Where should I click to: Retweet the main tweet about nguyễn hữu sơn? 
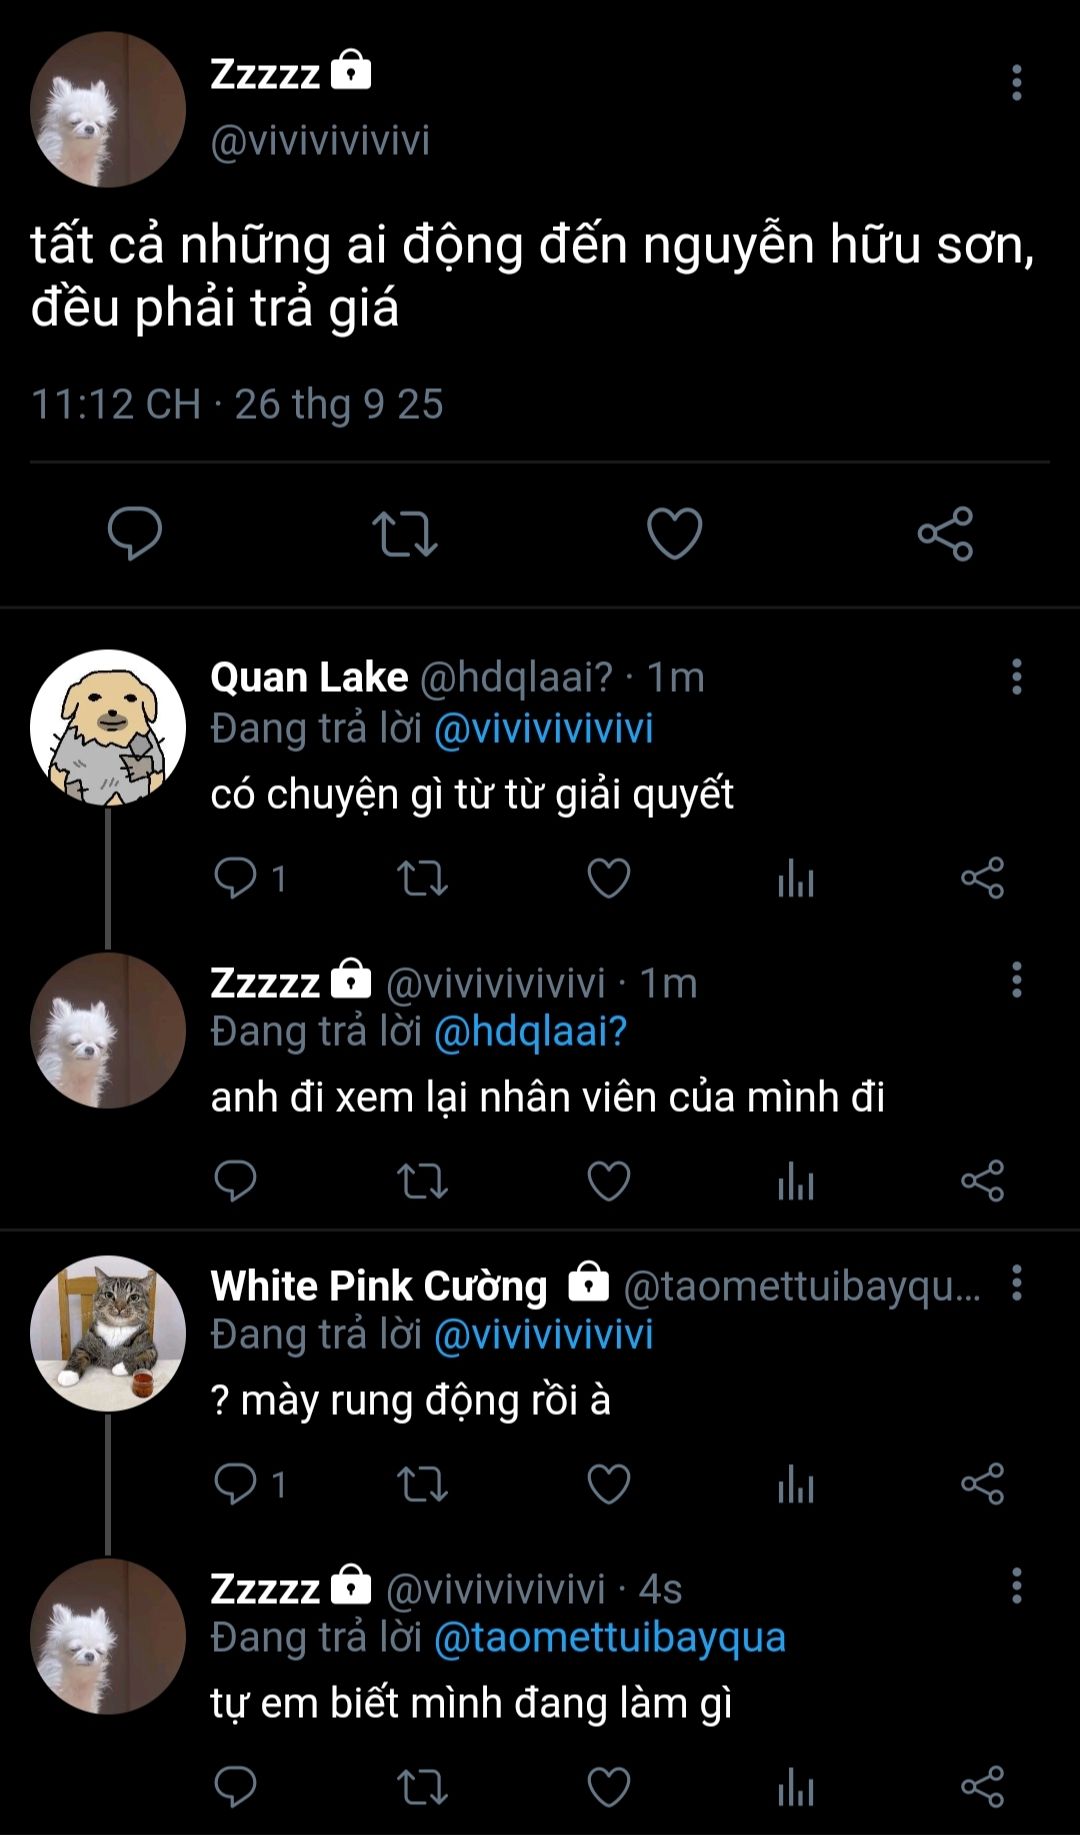(405, 533)
